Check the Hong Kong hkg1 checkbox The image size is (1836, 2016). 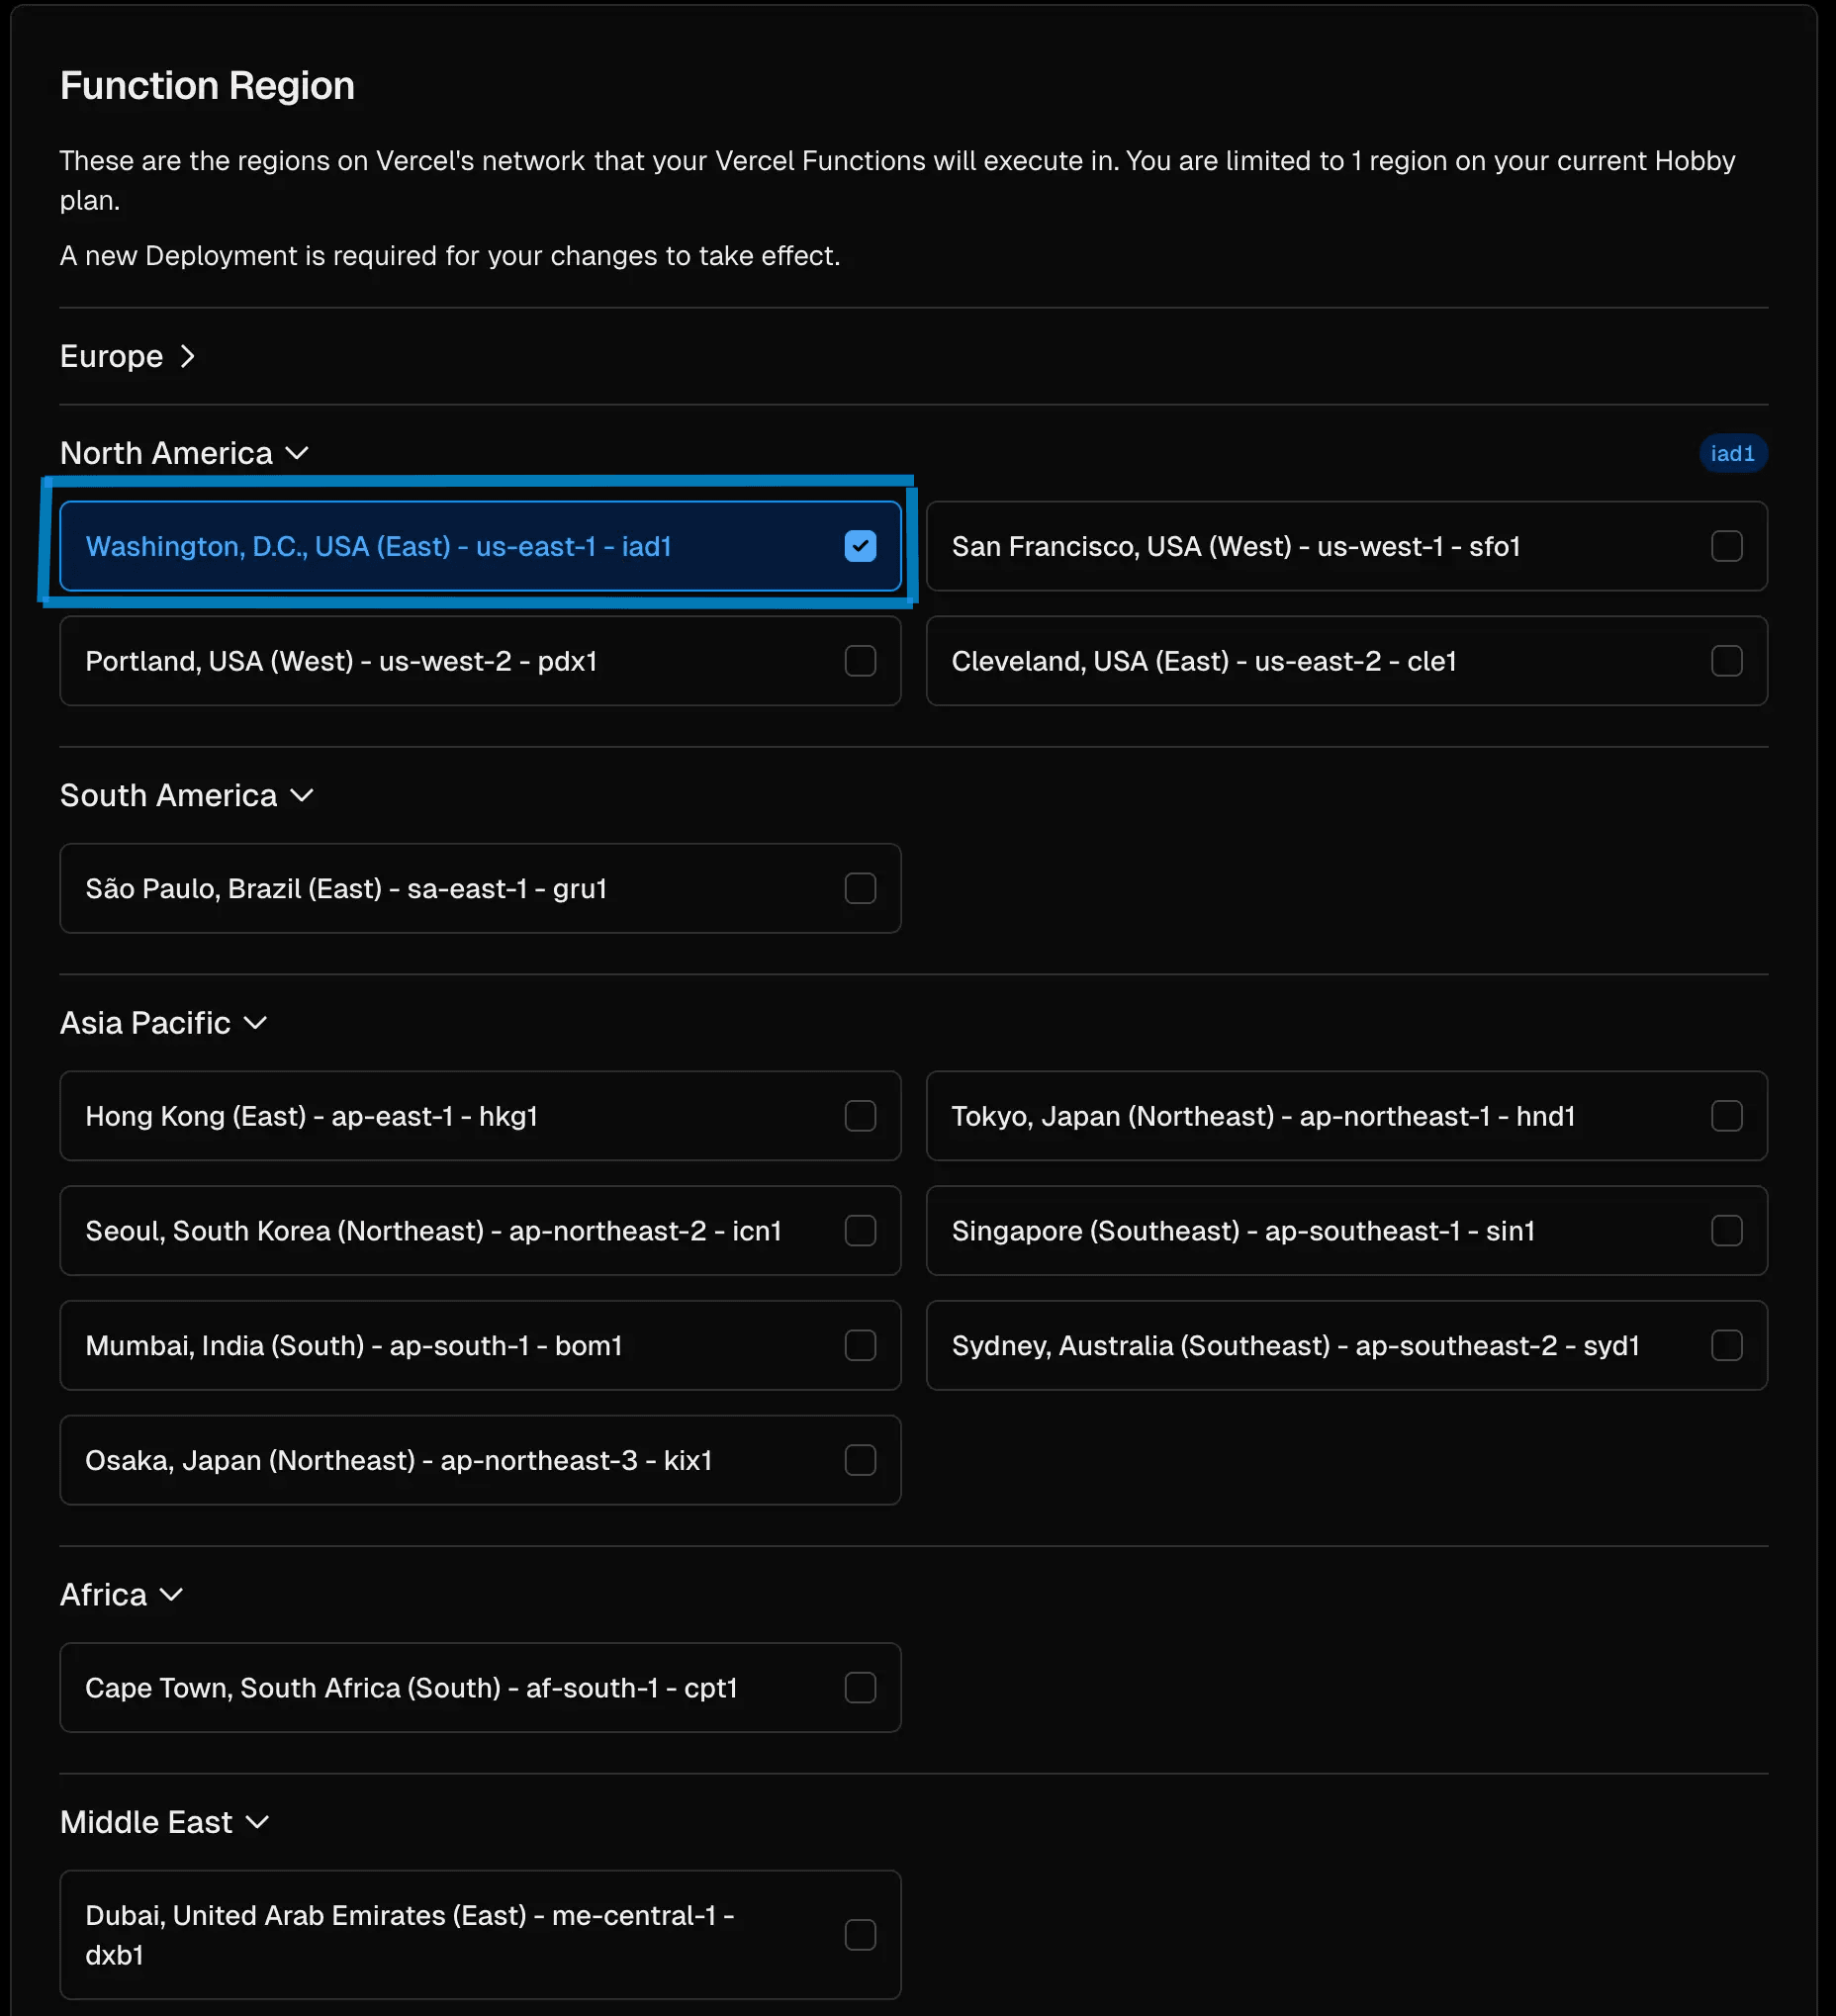(x=860, y=1116)
